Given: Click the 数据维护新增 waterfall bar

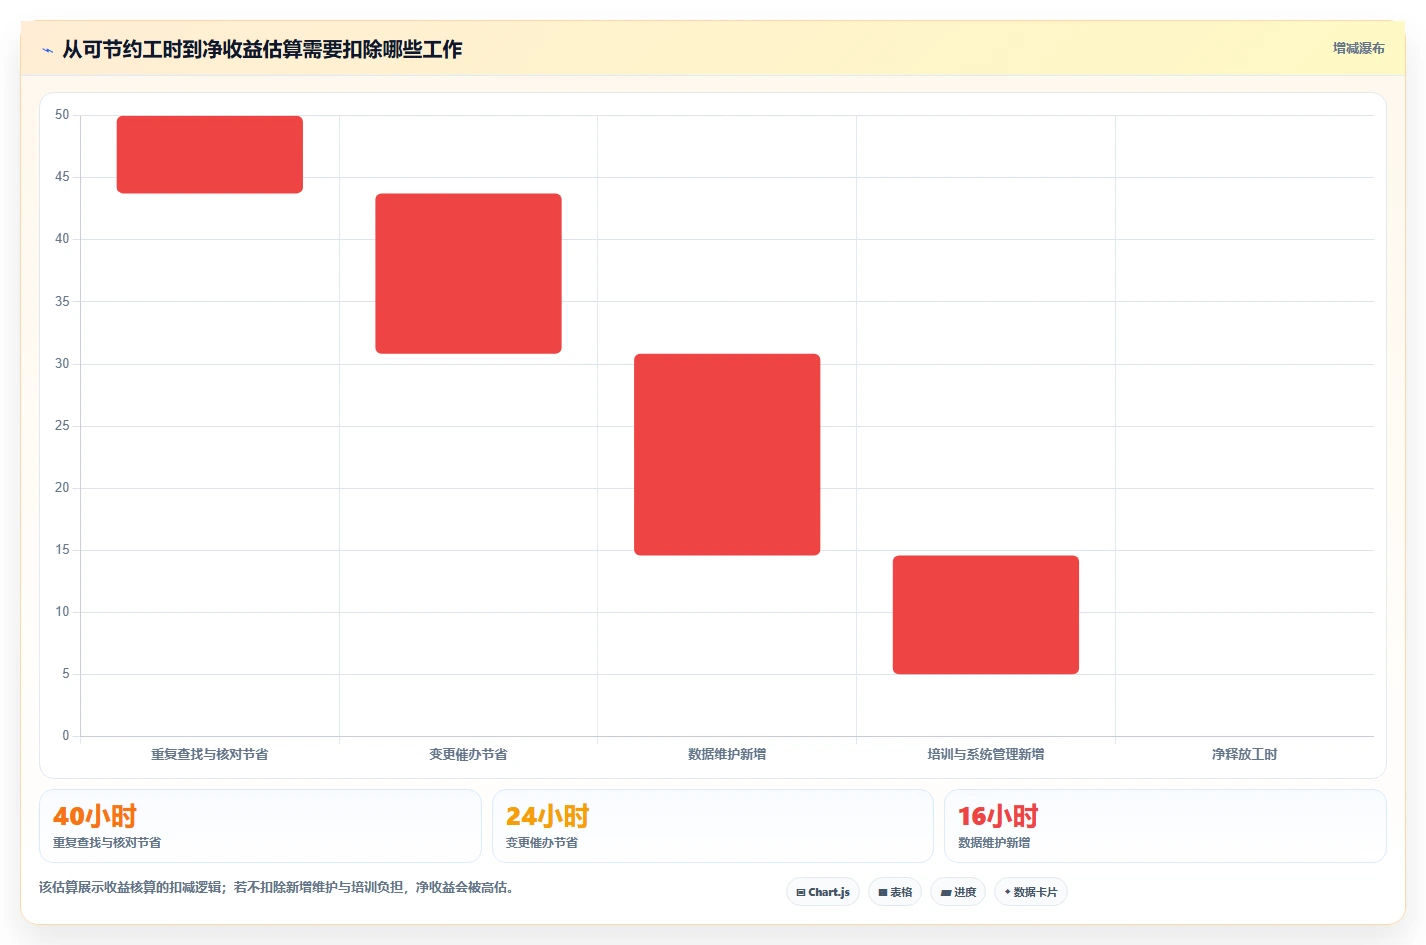Looking at the screenshot, I should (727, 454).
